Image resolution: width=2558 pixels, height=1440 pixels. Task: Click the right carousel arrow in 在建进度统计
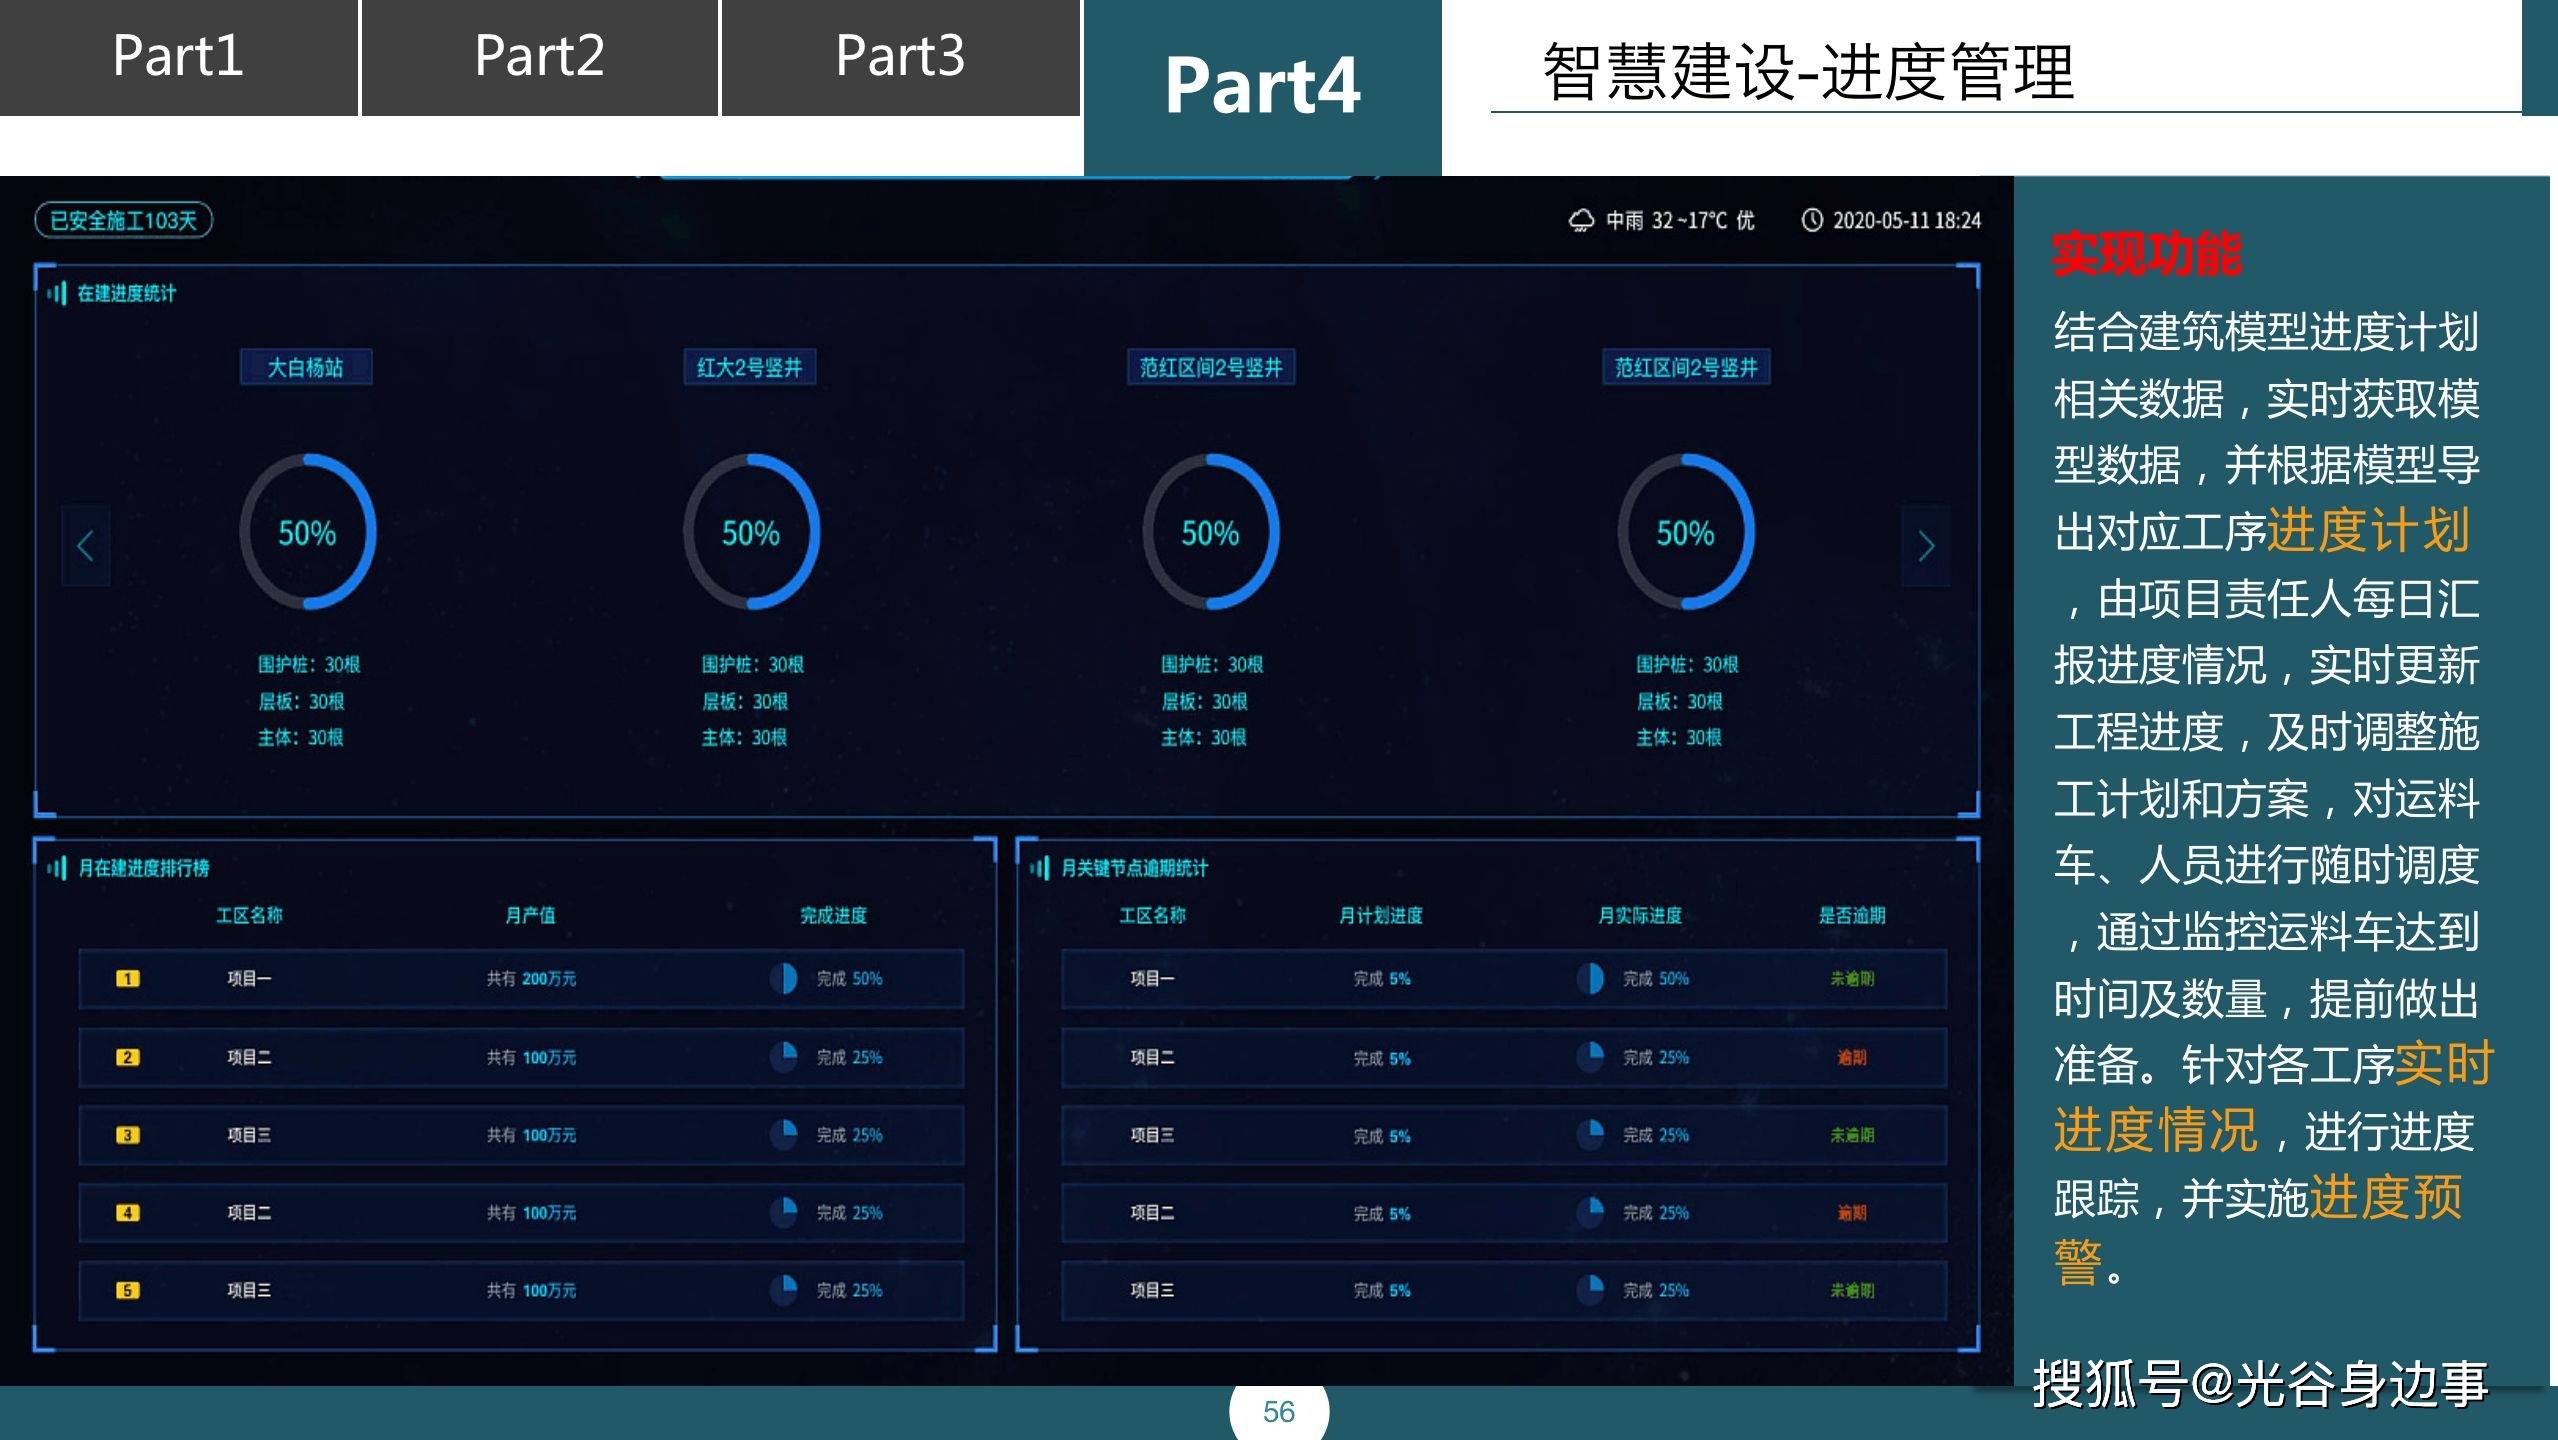pyautogui.click(x=1926, y=546)
